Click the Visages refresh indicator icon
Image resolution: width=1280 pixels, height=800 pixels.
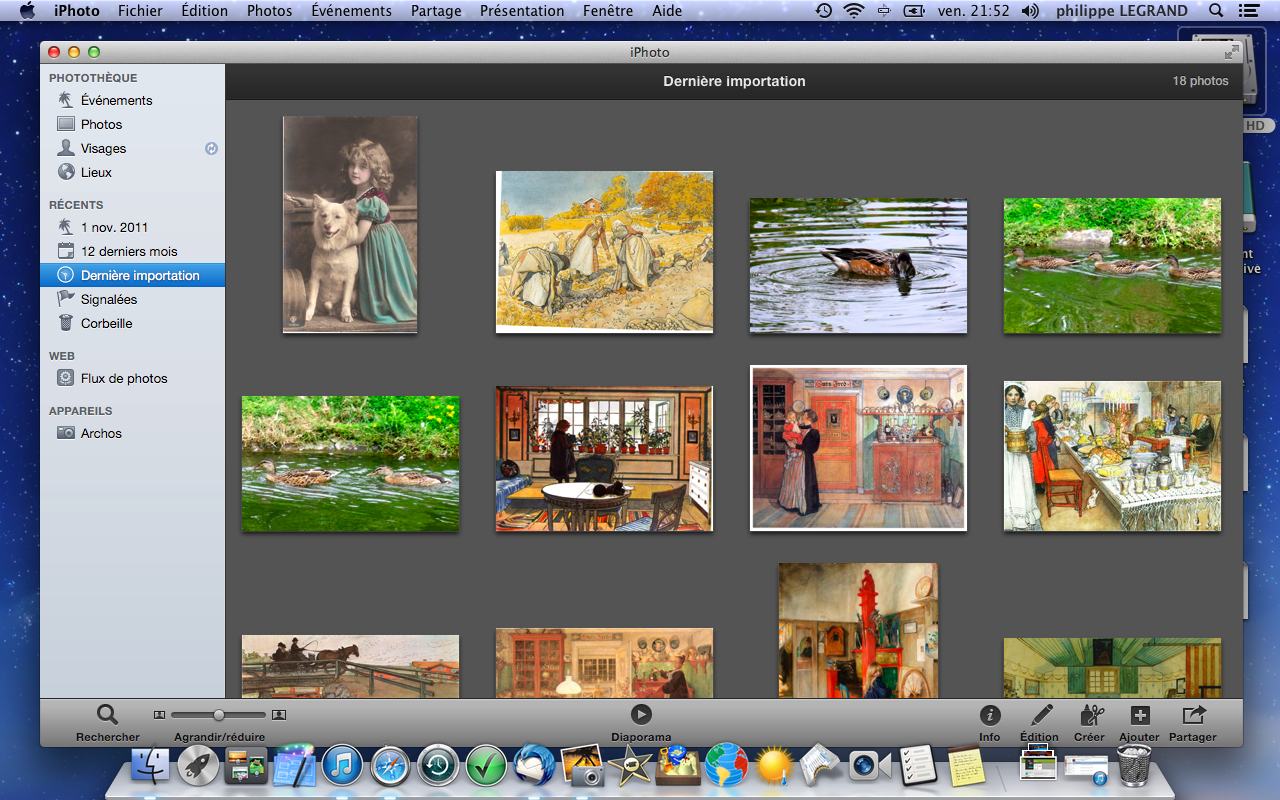(211, 148)
